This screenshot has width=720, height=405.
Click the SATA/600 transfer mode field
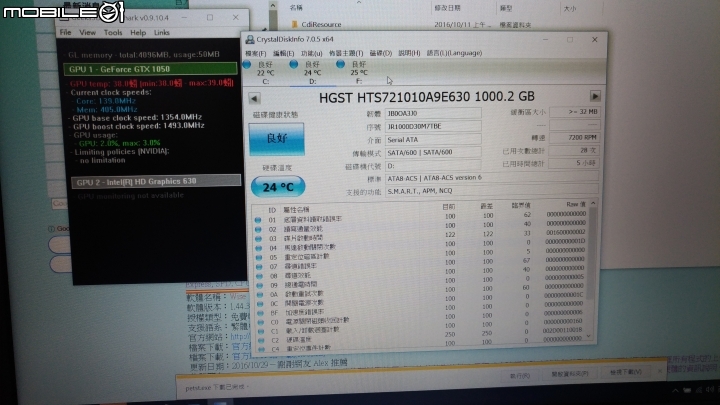(433, 152)
